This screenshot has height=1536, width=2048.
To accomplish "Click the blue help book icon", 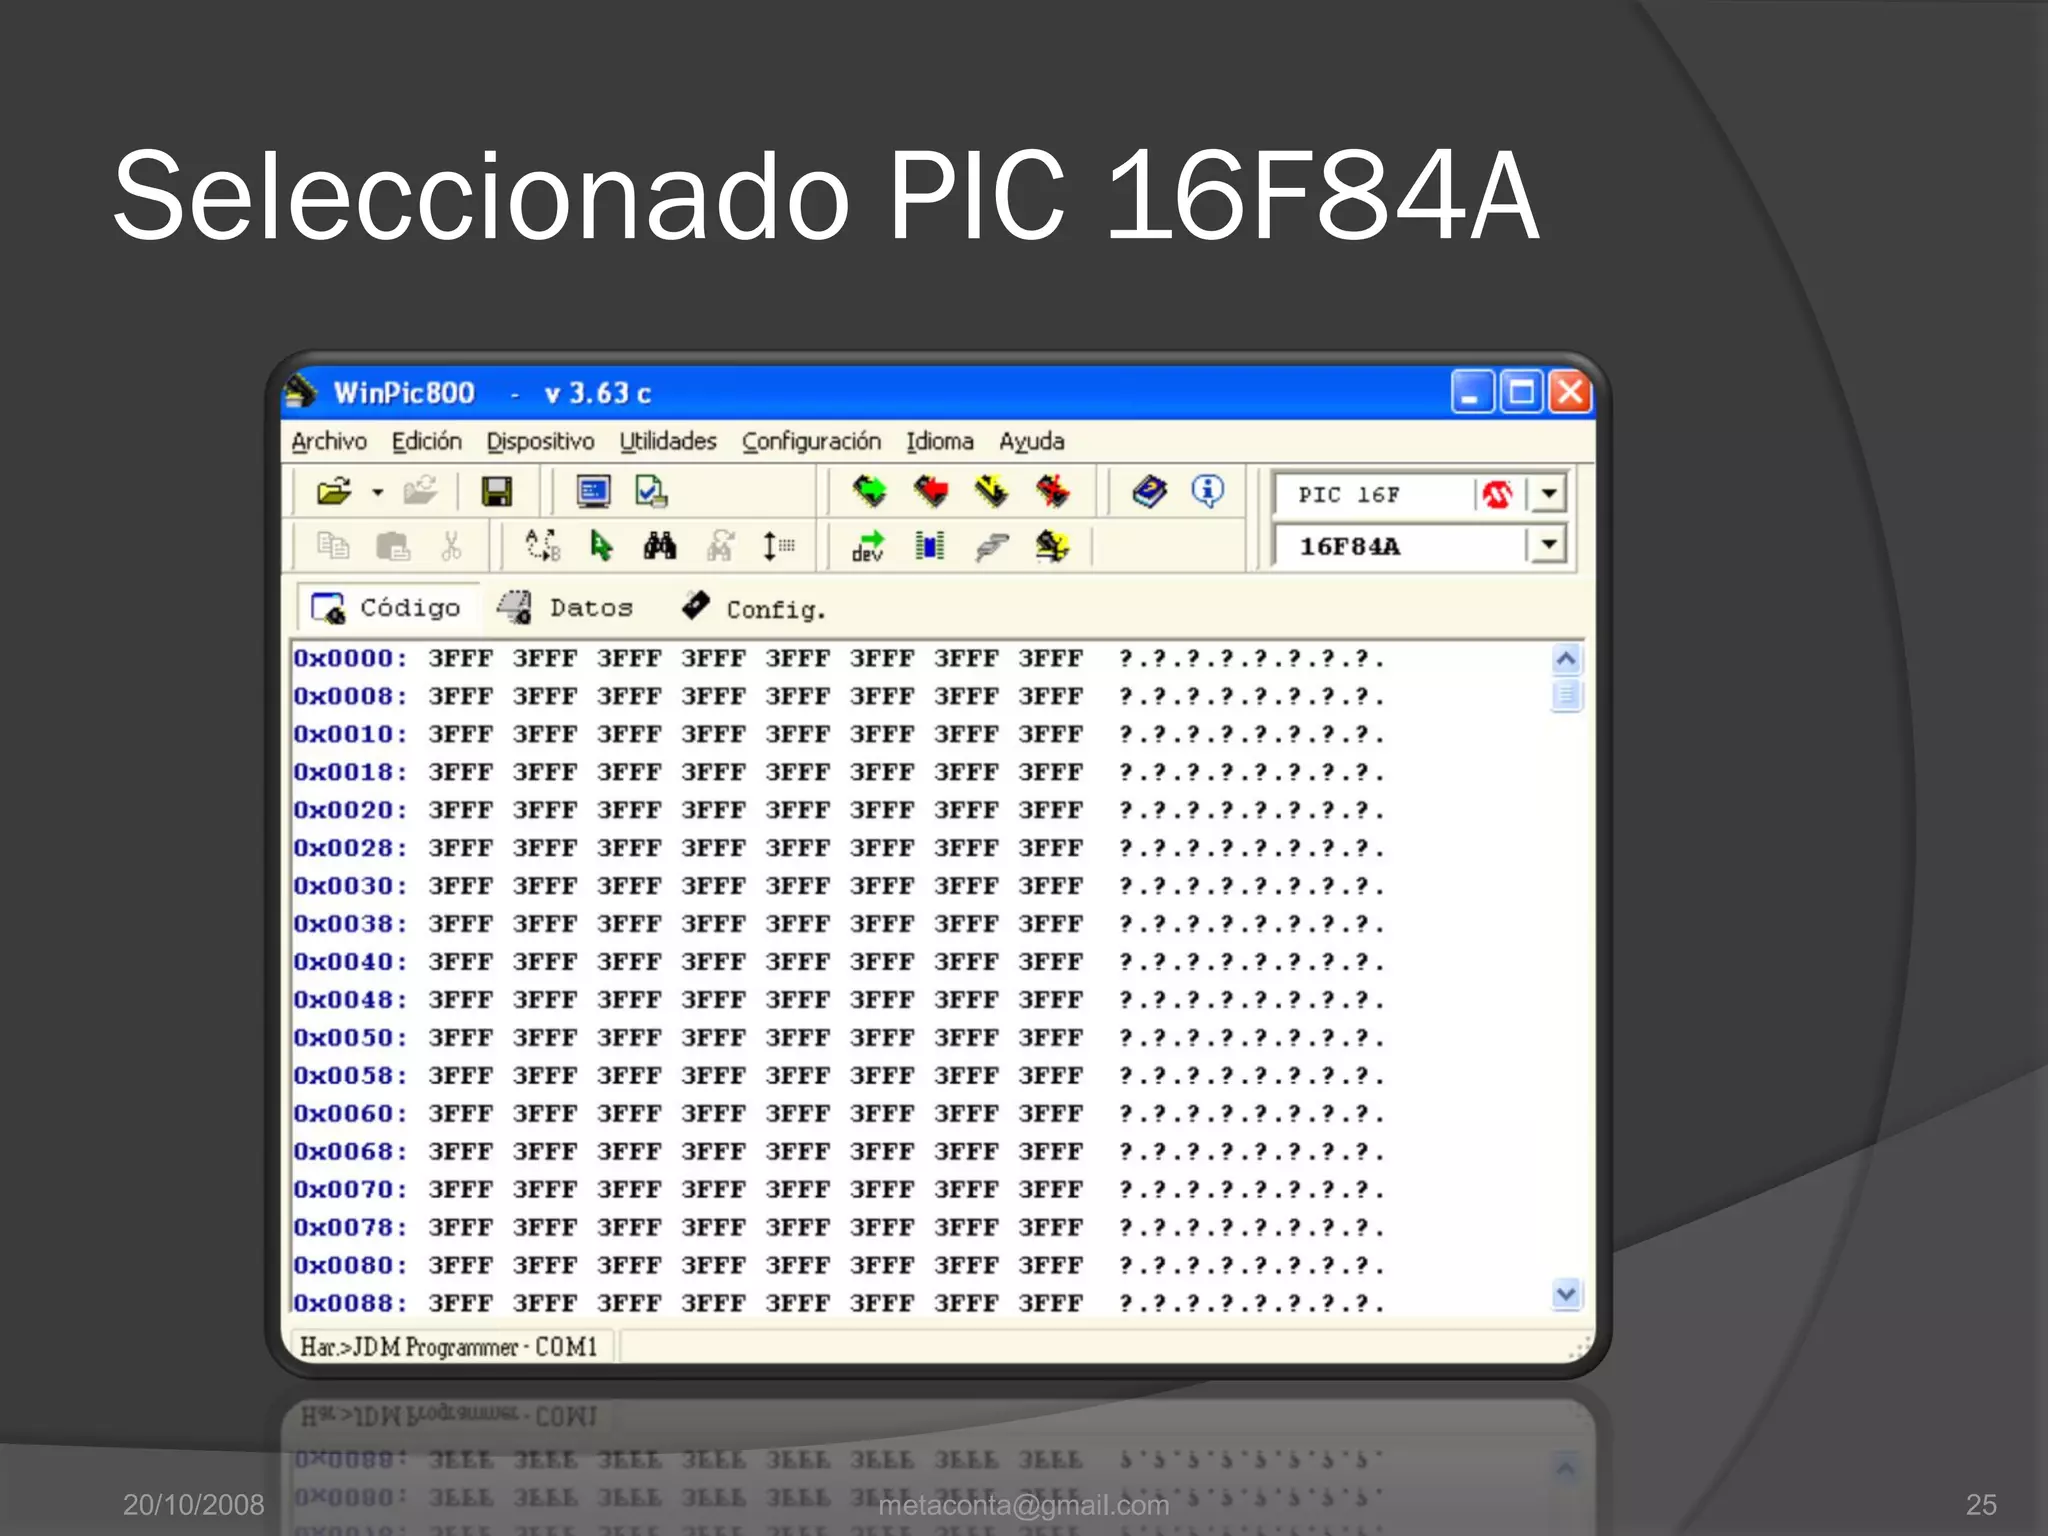I will pos(1149,491).
